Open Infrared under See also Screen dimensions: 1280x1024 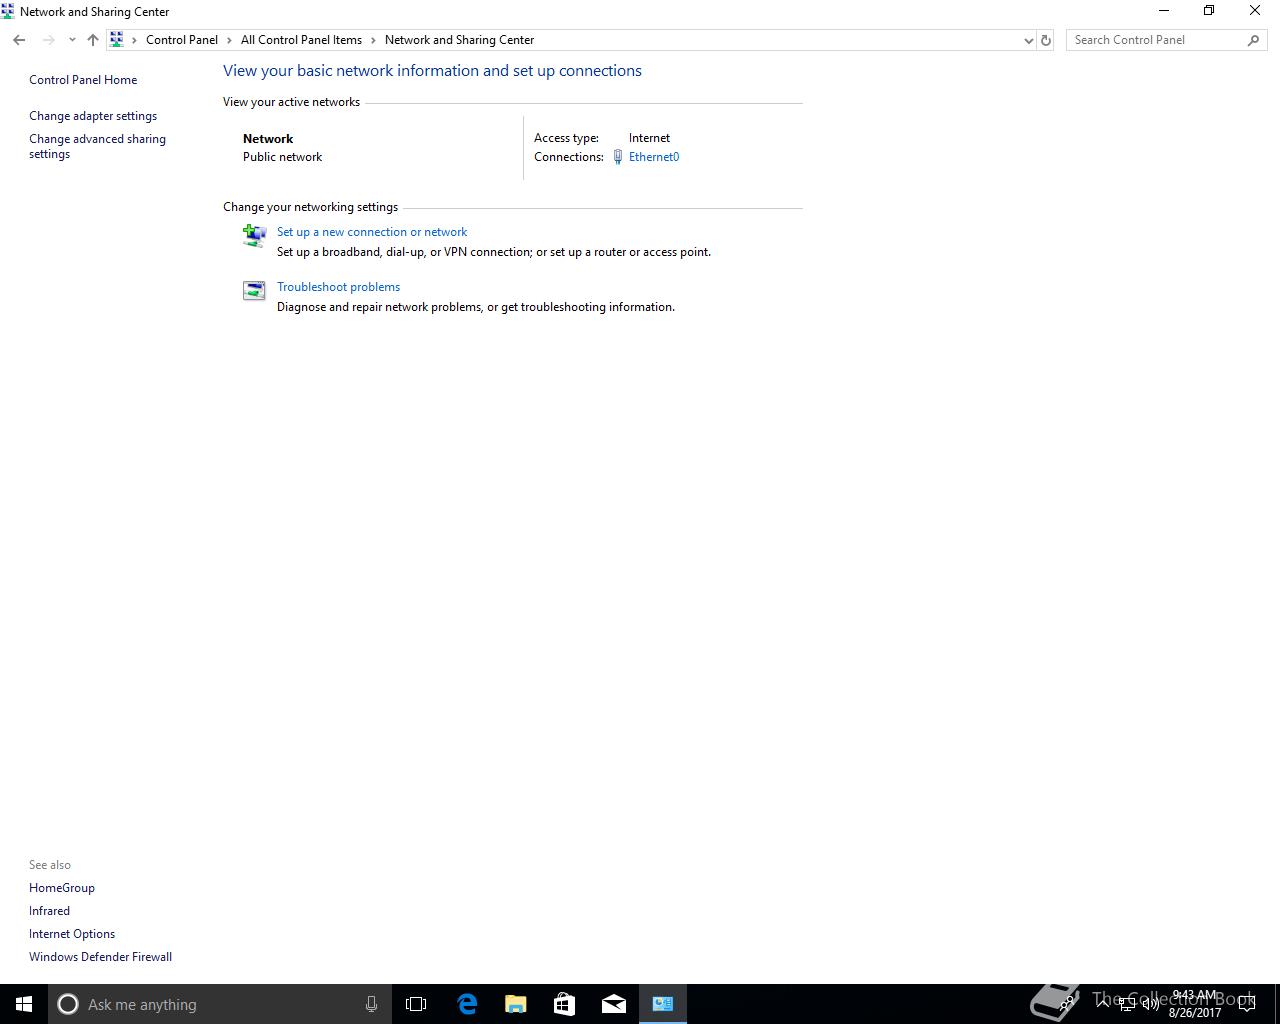click(49, 911)
